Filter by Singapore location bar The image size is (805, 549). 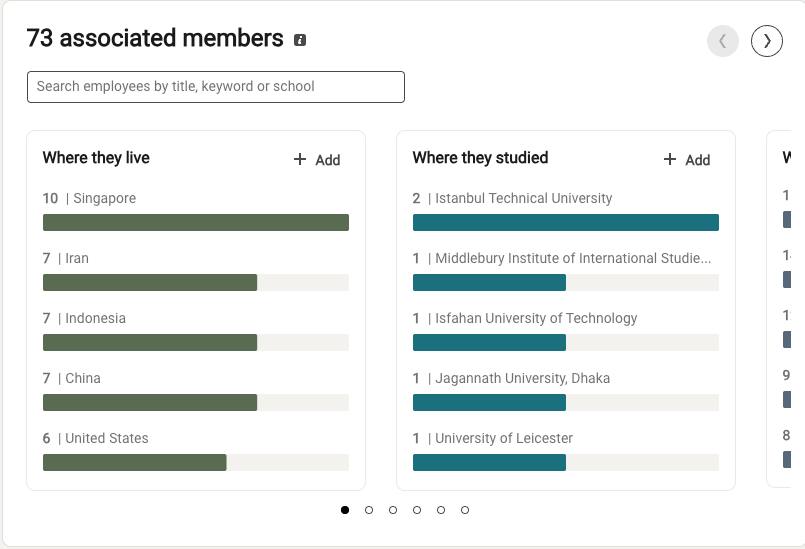point(195,222)
